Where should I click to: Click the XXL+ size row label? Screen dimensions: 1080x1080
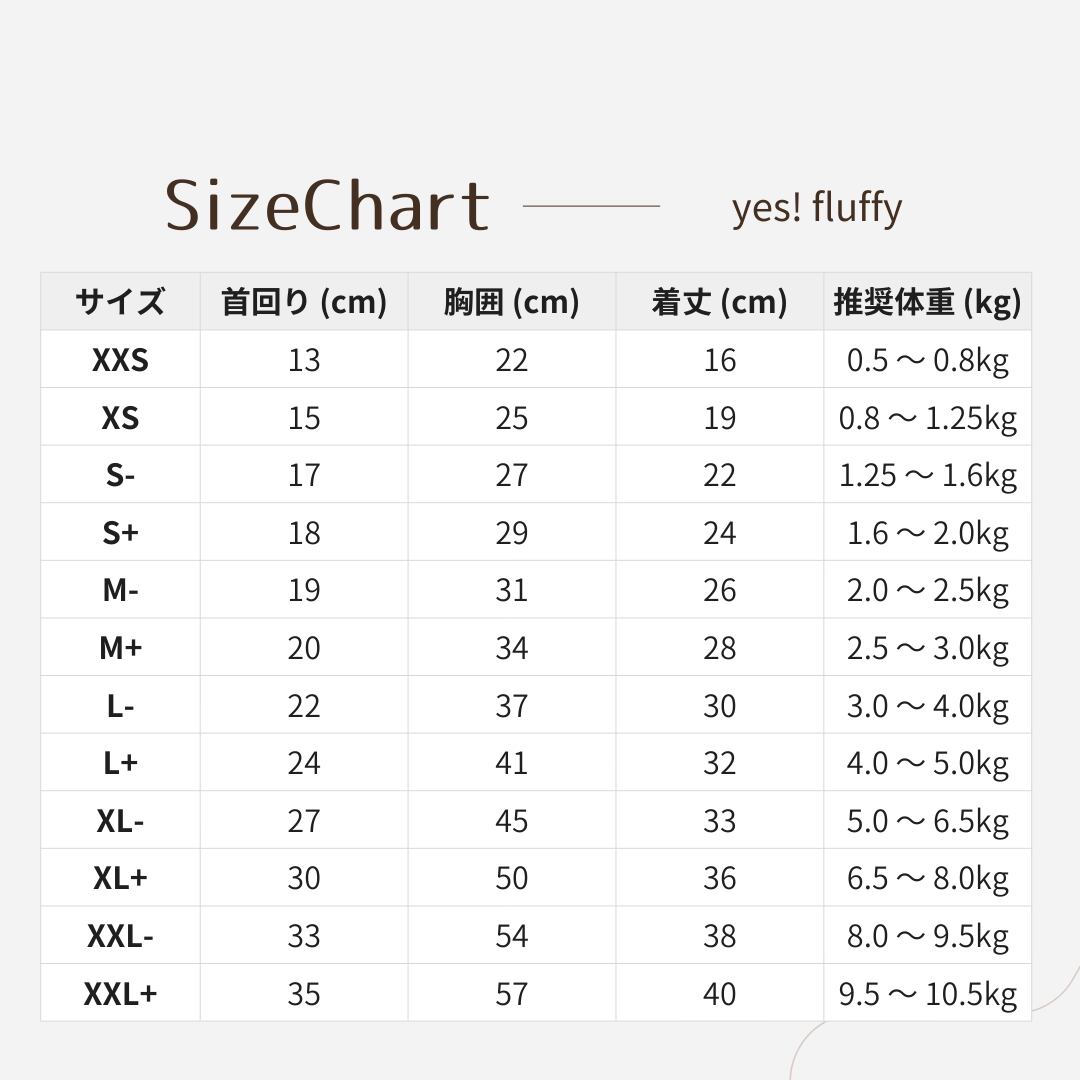click(x=120, y=994)
